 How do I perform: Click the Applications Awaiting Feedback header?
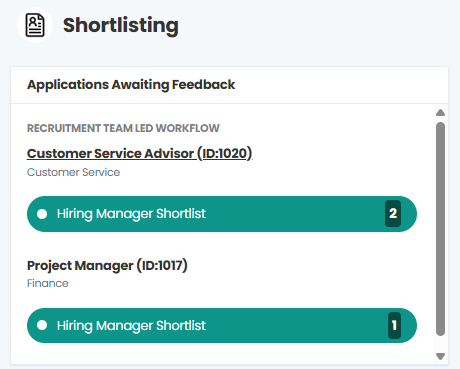click(131, 85)
